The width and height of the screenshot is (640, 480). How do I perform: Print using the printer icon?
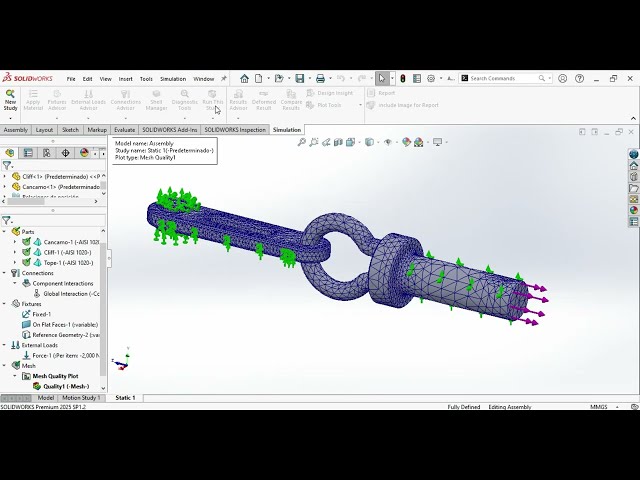320,78
